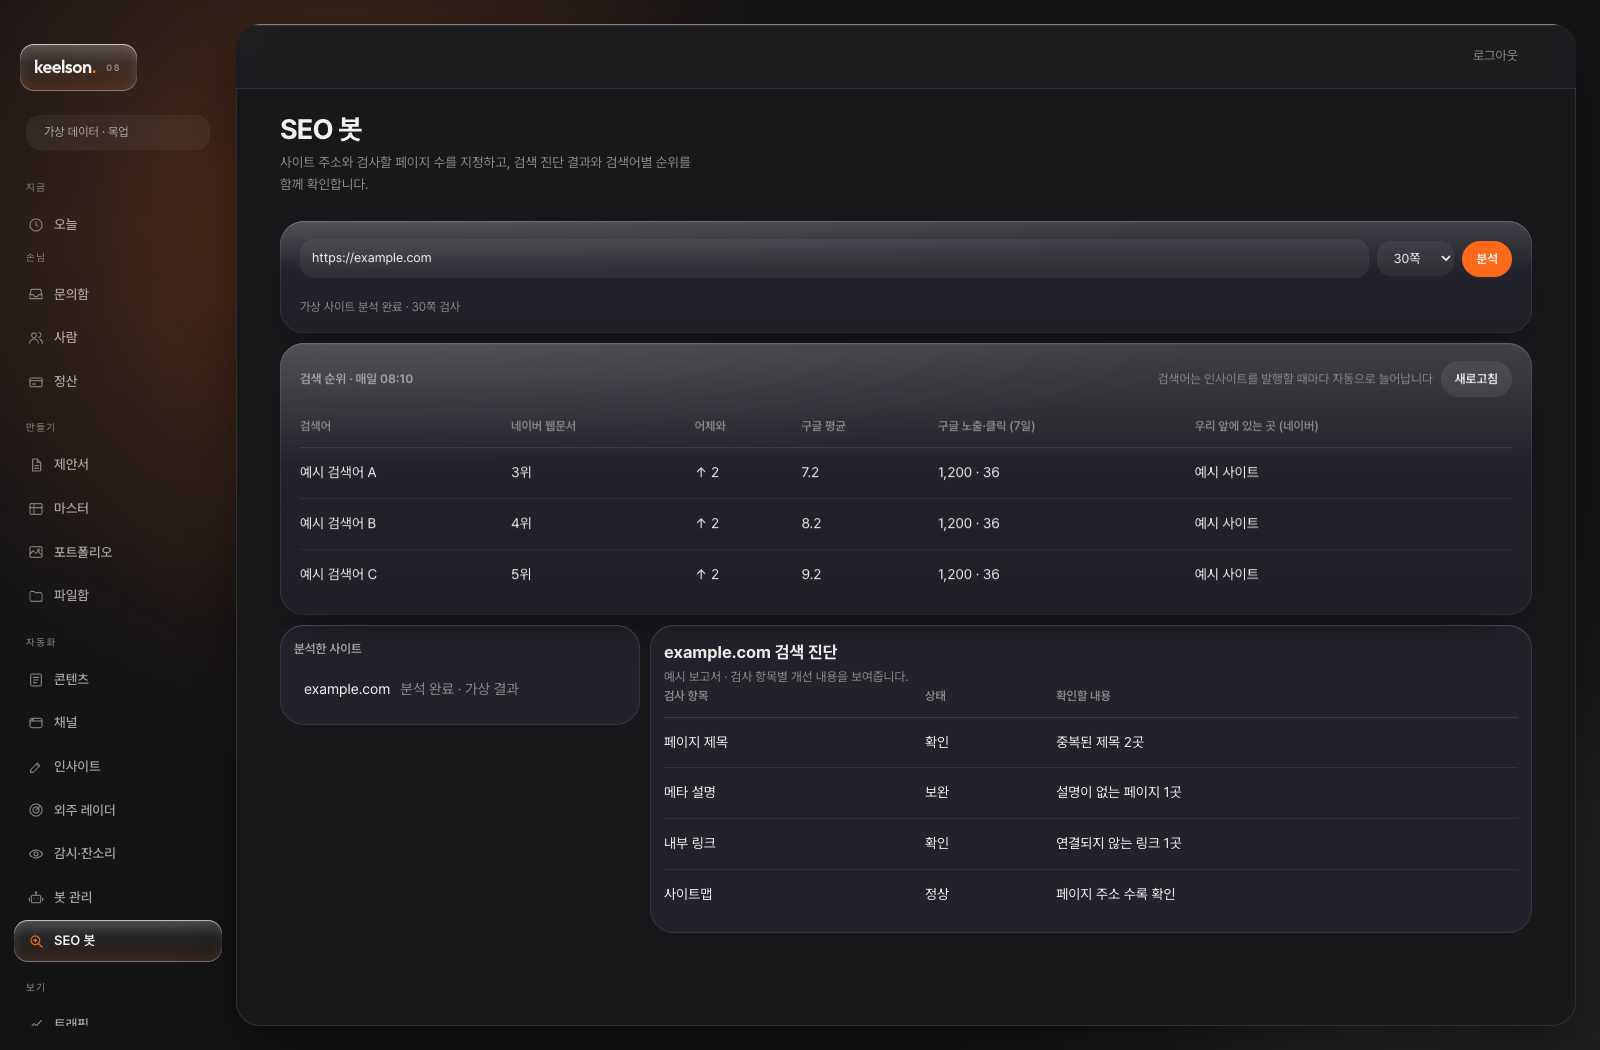
Task: Click the 네이버 웹문서 column header
Action: tap(543, 426)
